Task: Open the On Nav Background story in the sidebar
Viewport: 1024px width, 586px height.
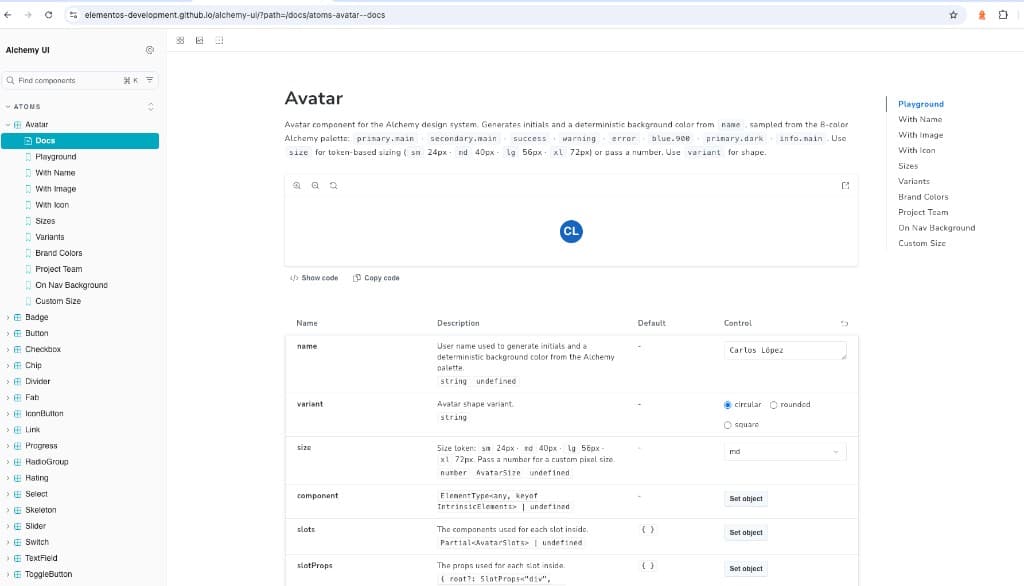Action: pos(71,285)
